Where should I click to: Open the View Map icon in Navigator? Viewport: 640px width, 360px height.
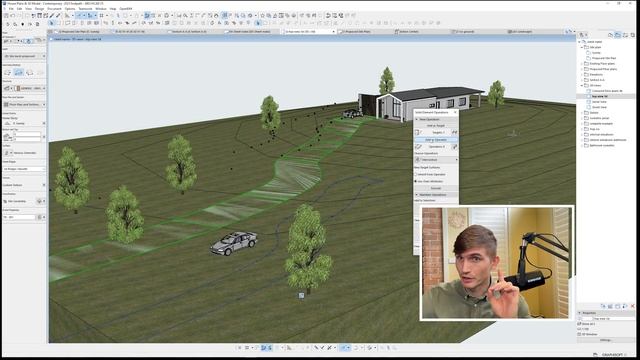pyautogui.click(x=618, y=35)
